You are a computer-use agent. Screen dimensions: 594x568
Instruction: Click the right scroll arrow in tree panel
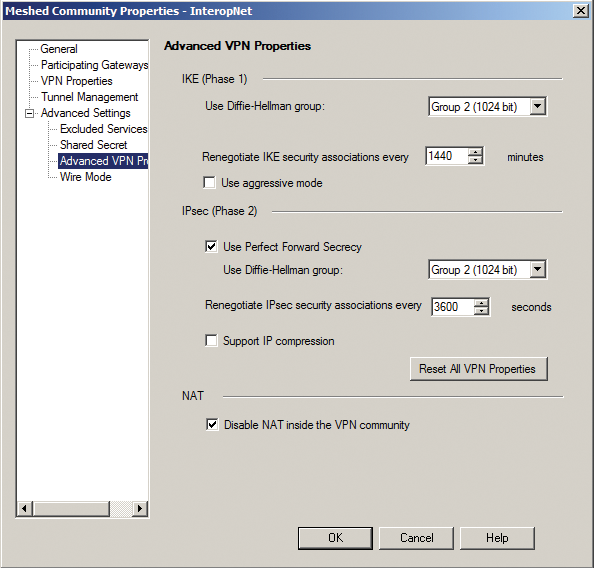coord(140,508)
